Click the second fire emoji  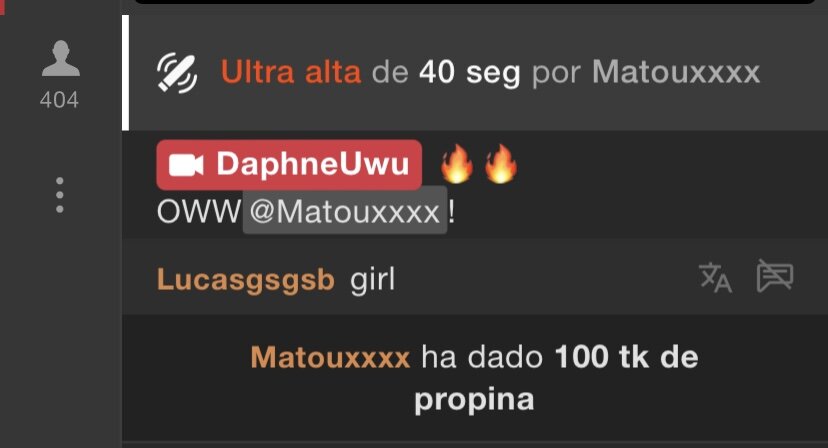[x=501, y=164]
